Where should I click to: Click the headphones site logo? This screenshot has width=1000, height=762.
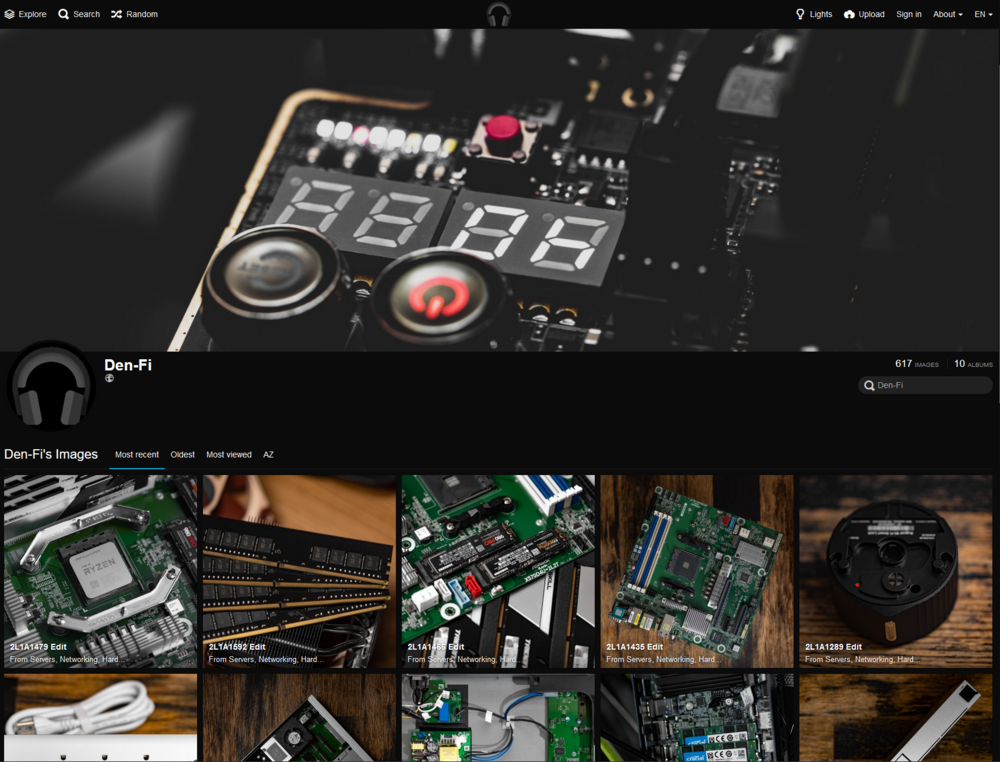click(498, 14)
